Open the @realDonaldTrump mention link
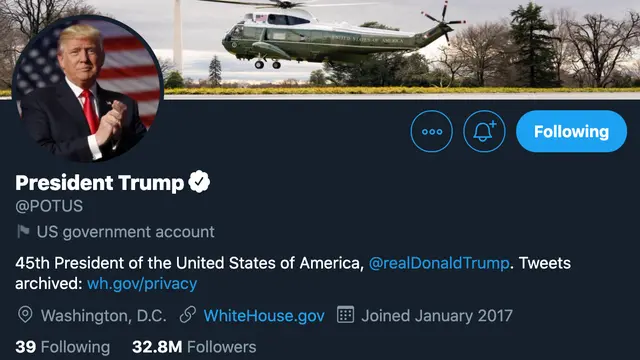Image resolution: width=640 pixels, height=360 pixels. pos(439,263)
